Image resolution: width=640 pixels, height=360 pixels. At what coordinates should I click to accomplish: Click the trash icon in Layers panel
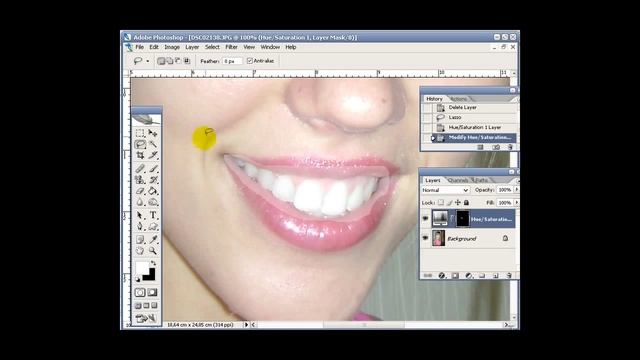(x=509, y=276)
